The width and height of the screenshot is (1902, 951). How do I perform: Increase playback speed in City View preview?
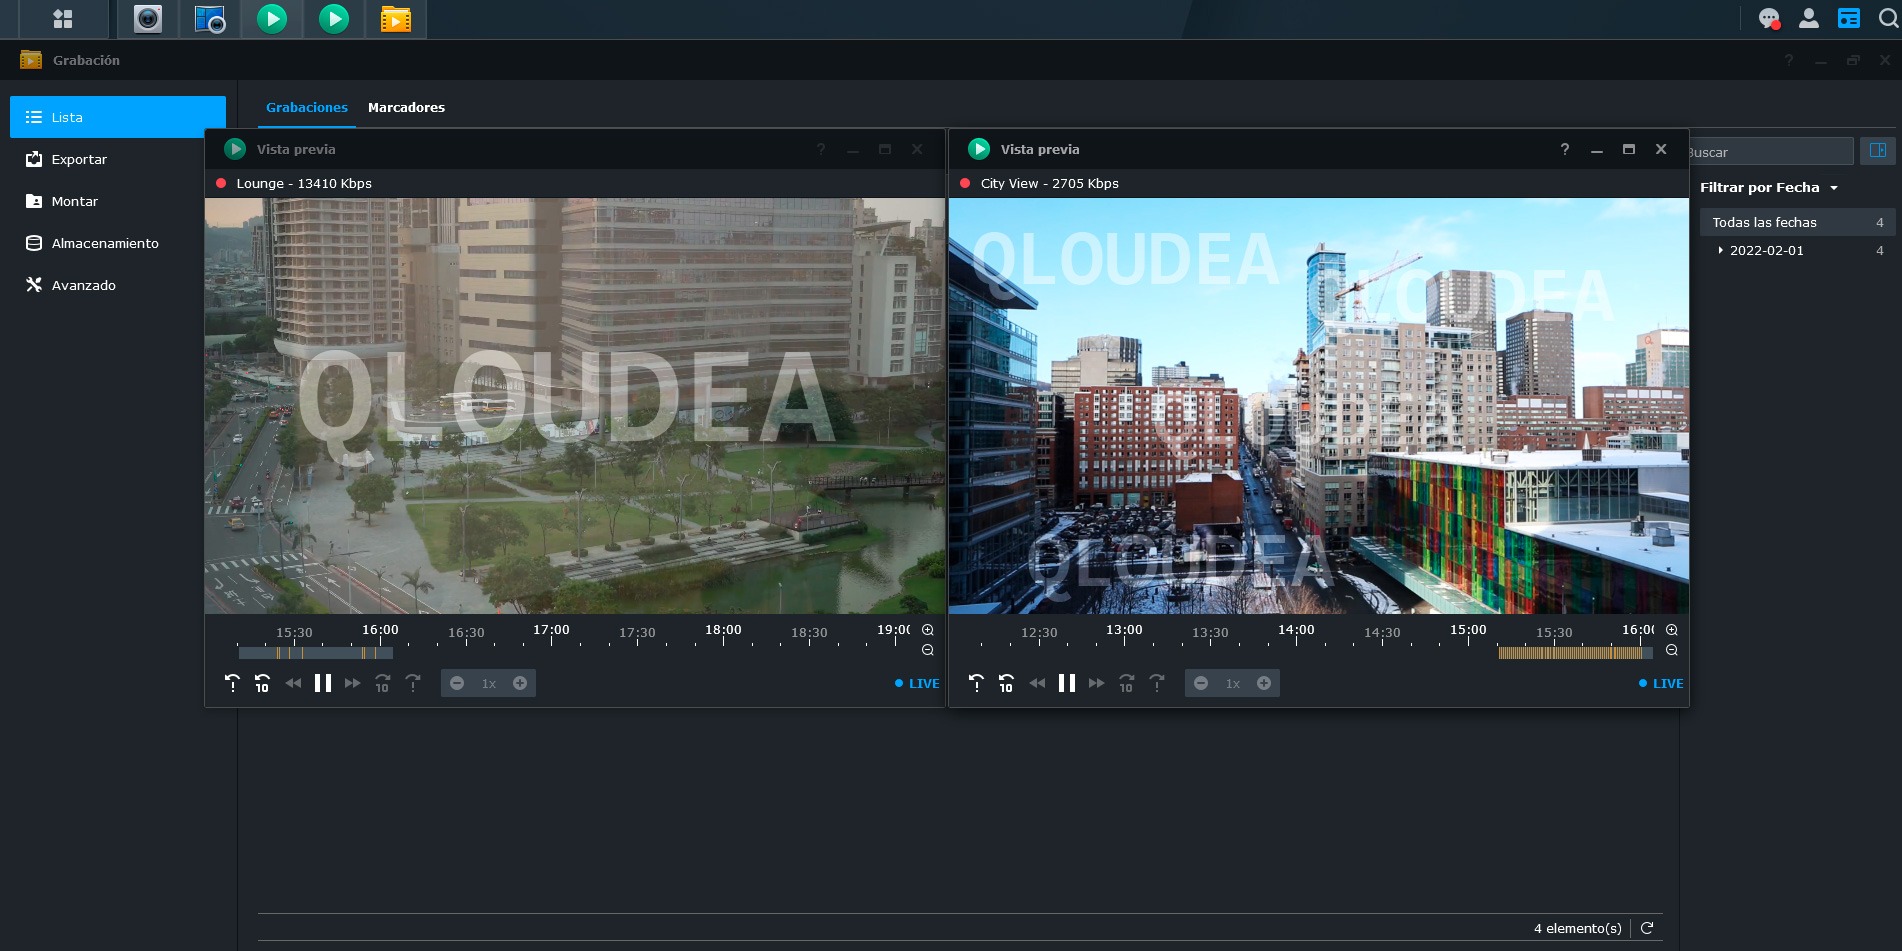tap(1264, 683)
